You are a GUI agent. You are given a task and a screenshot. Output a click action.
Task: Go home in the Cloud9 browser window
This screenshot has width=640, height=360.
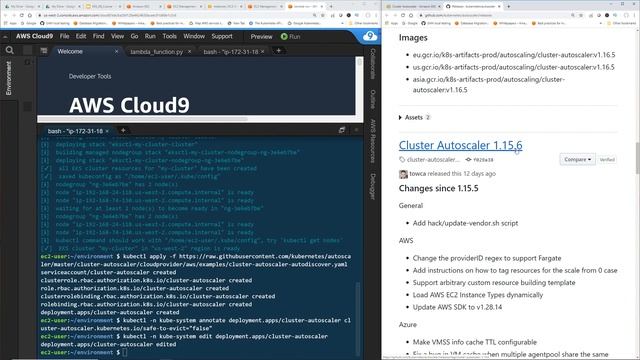pyautogui.click(x=30, y=15)
